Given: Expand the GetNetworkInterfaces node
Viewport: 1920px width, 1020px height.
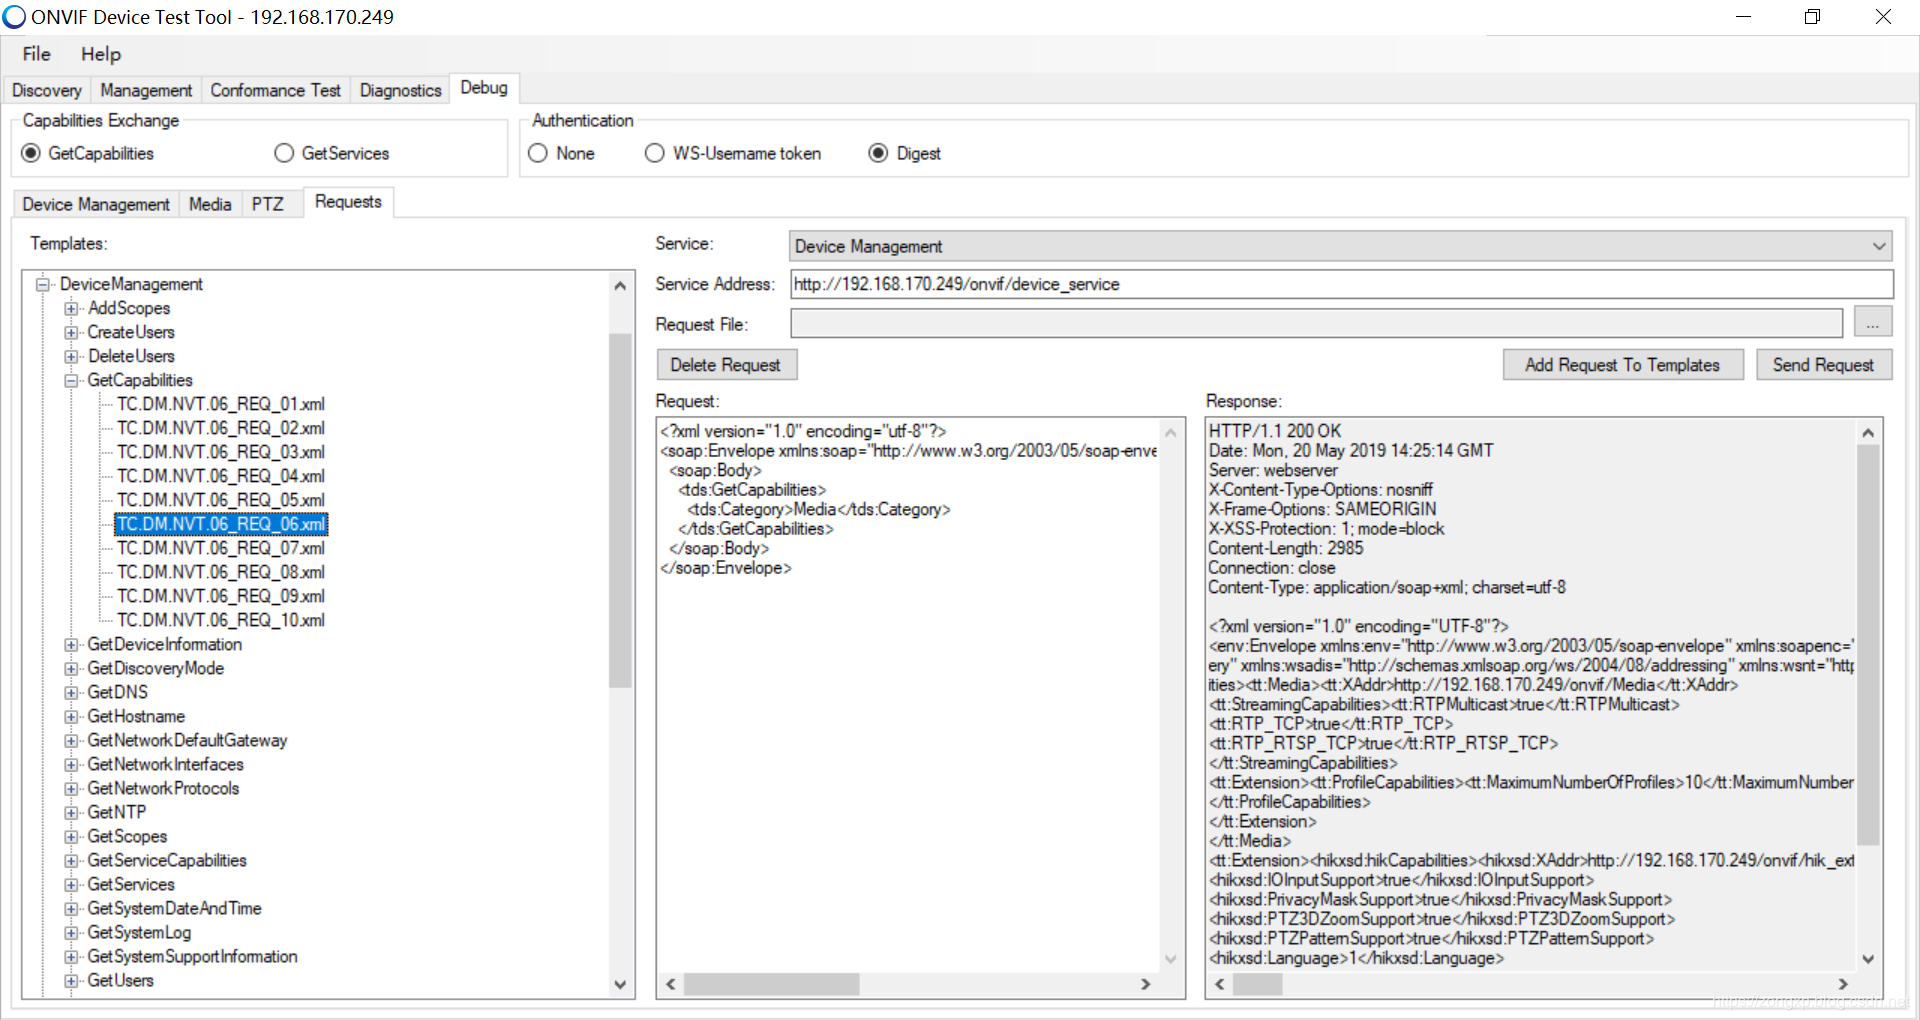Looking at the screenshot, I should (71, 764).
